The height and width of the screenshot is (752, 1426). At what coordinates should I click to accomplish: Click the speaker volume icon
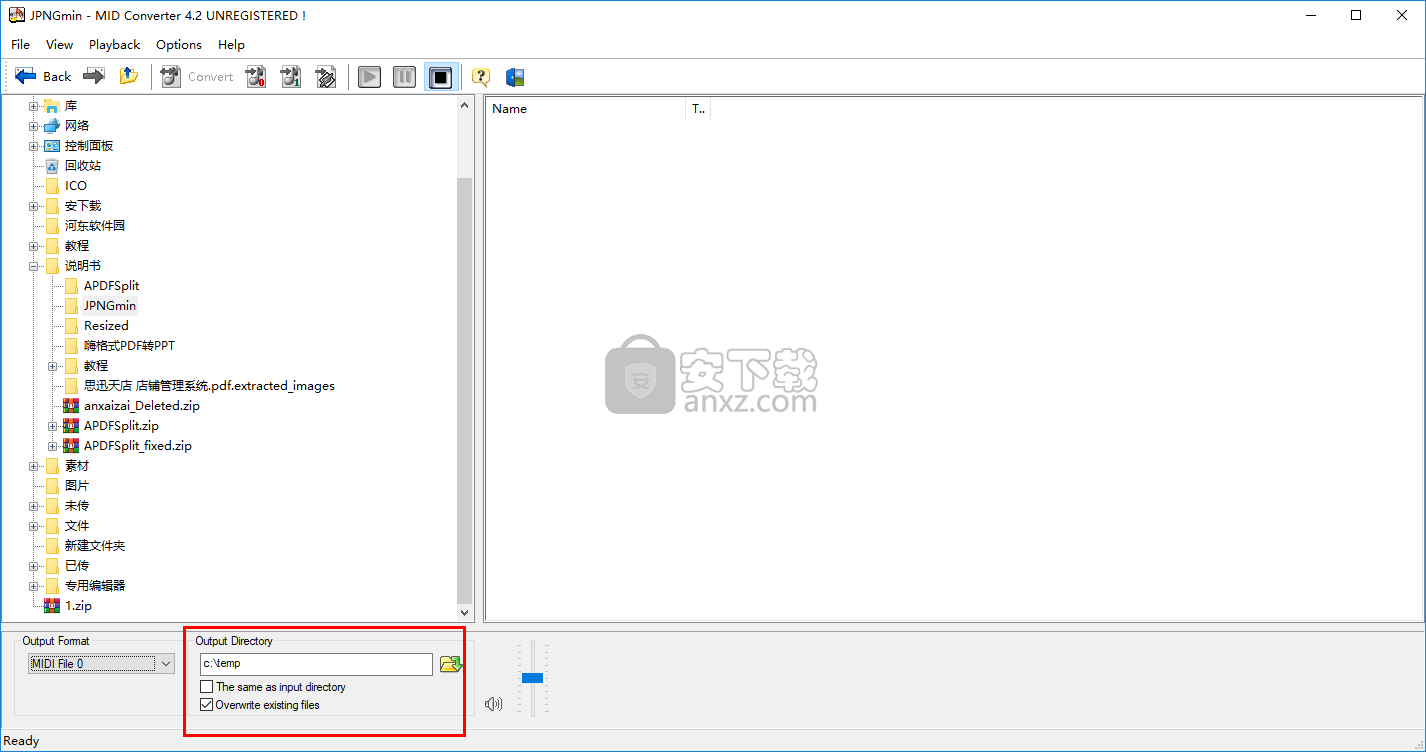[493, 704]
